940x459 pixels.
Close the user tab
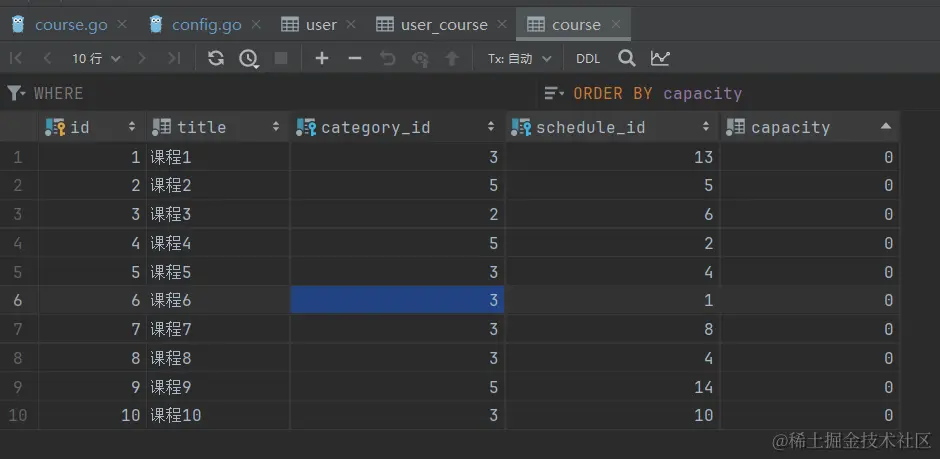click(x=351, y=25)
